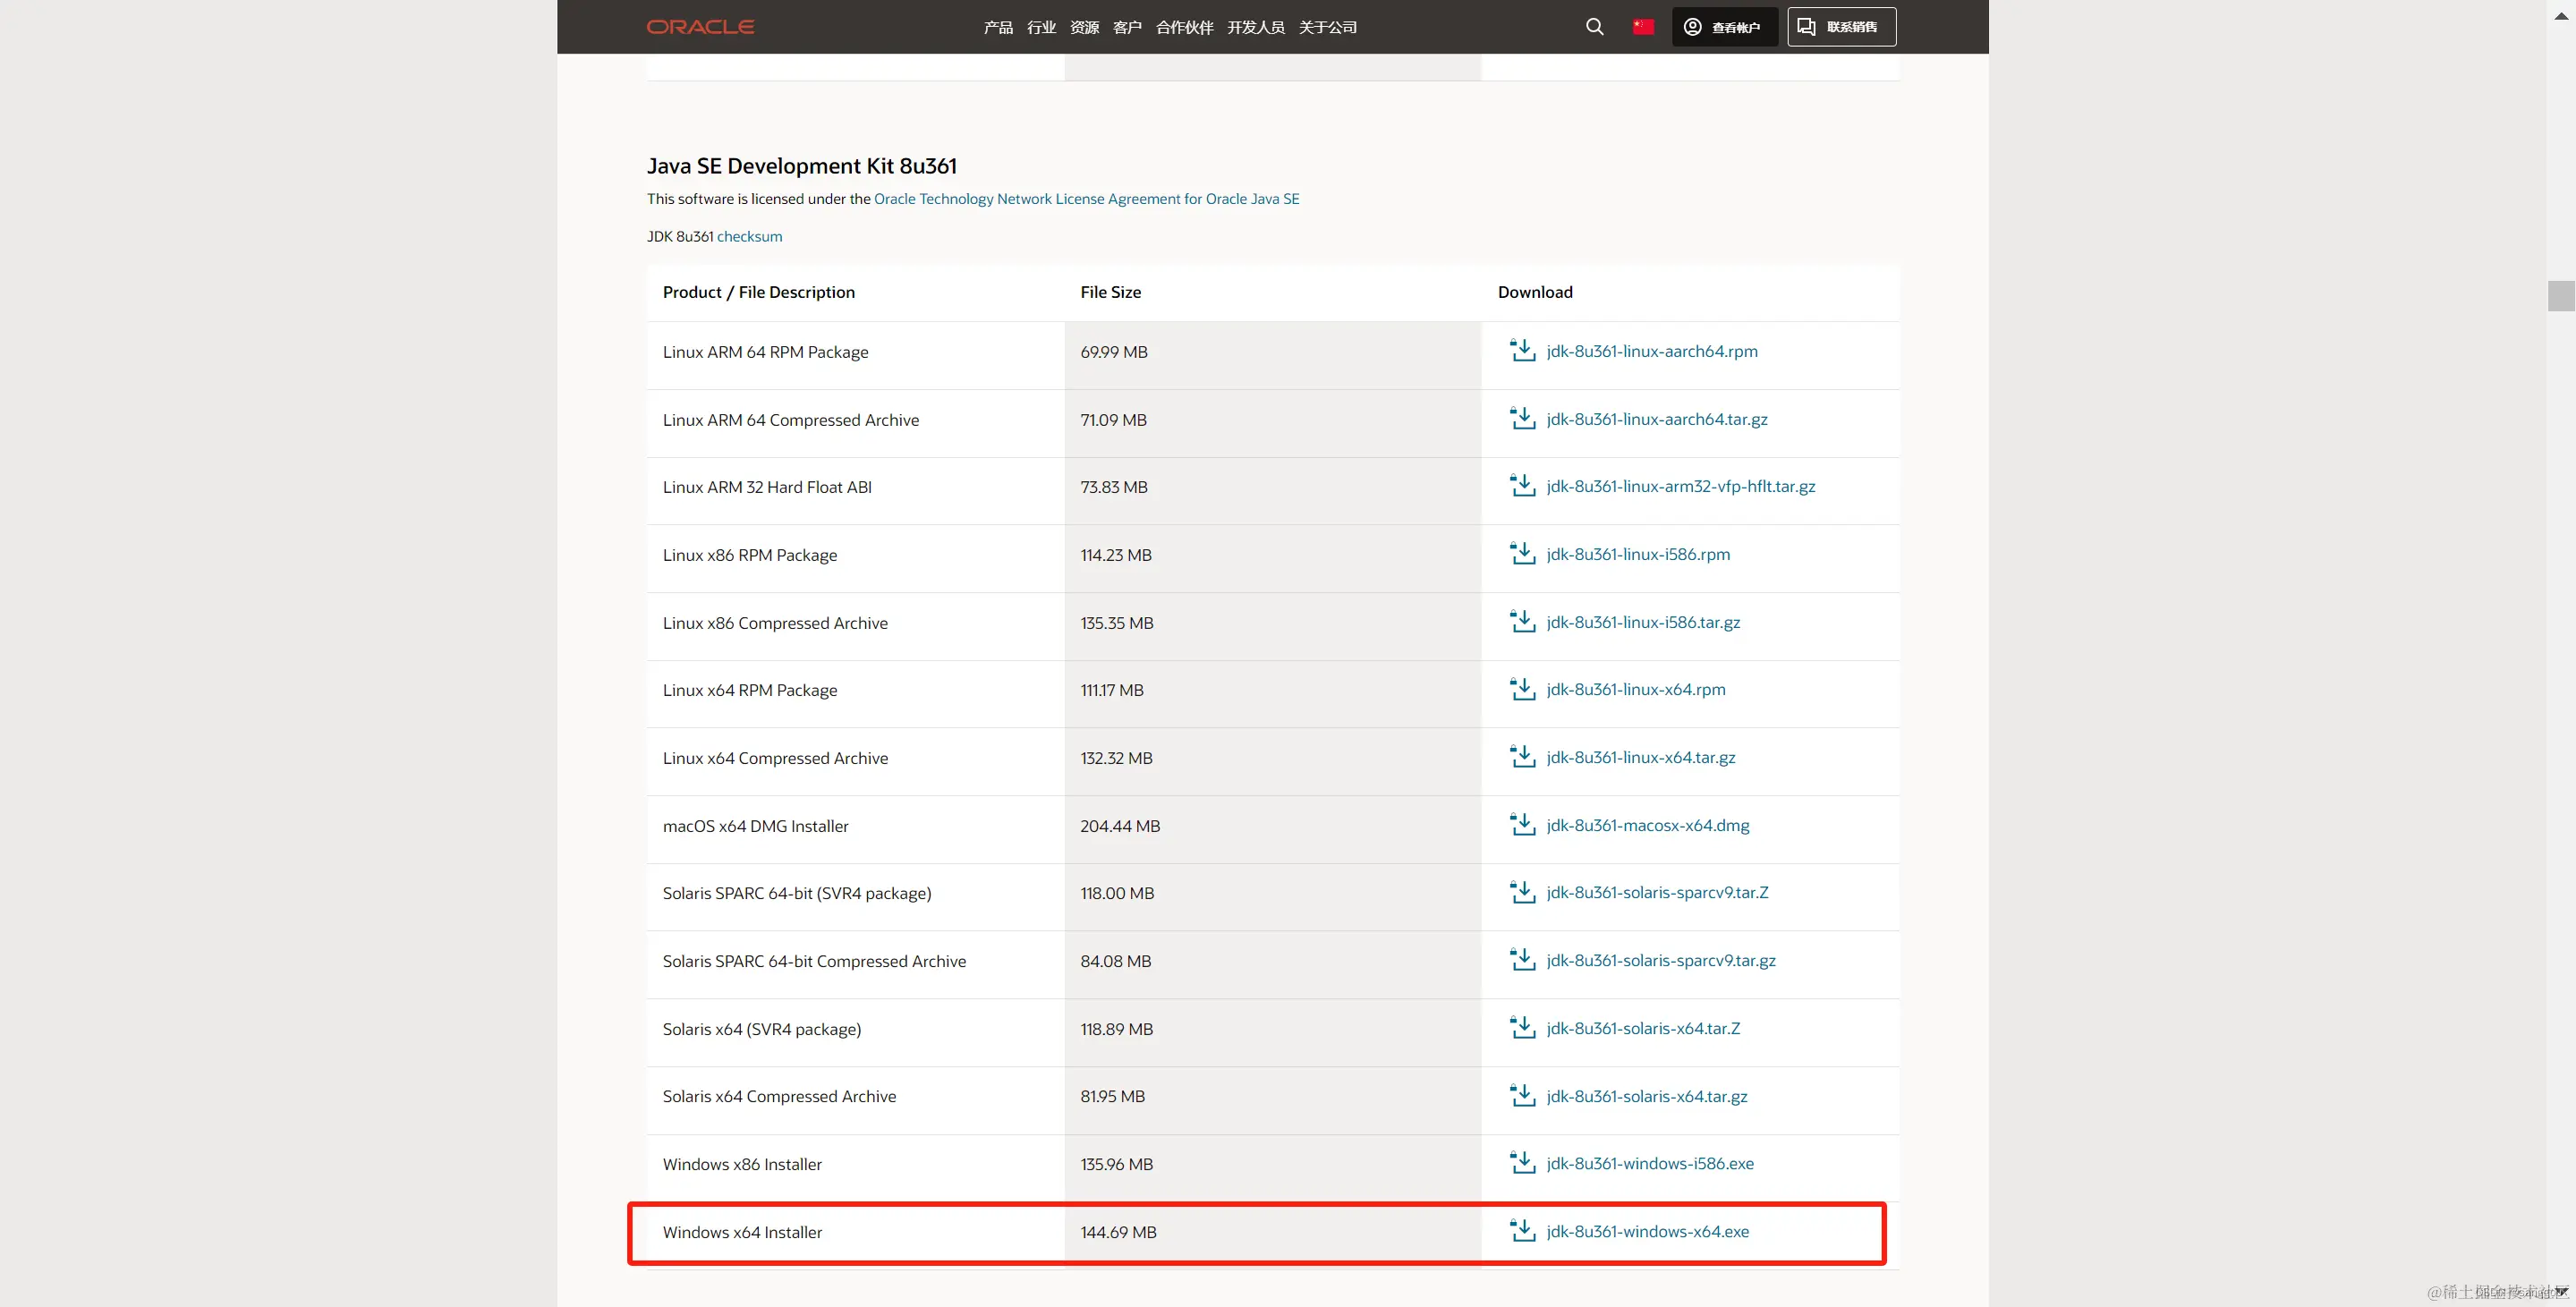The width and height of the screenshot is (2576, 1307).
Task: Click download icon for solaris-x64.tar.gz
Action: [x=1522, y=1095]
